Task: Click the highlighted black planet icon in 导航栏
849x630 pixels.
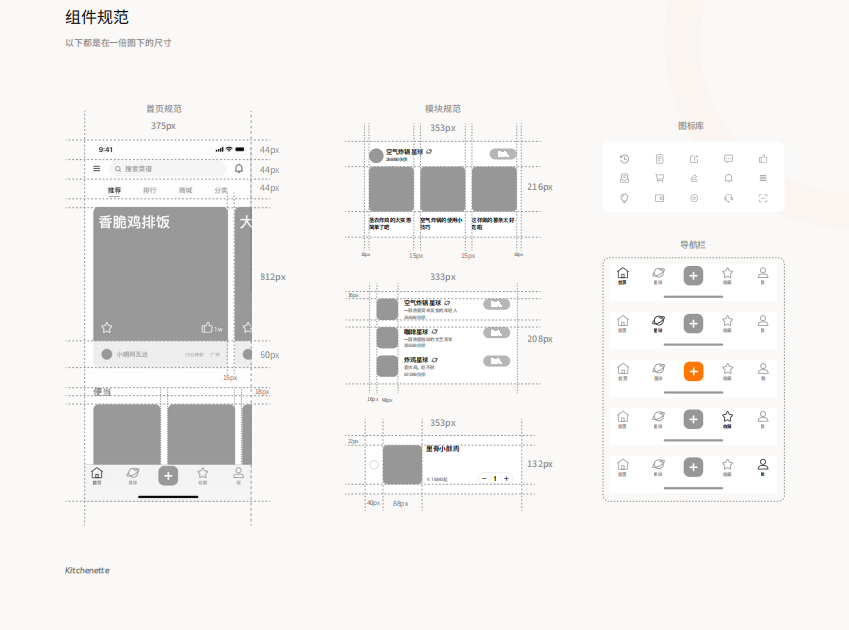Action: click(x=658, y=321)
